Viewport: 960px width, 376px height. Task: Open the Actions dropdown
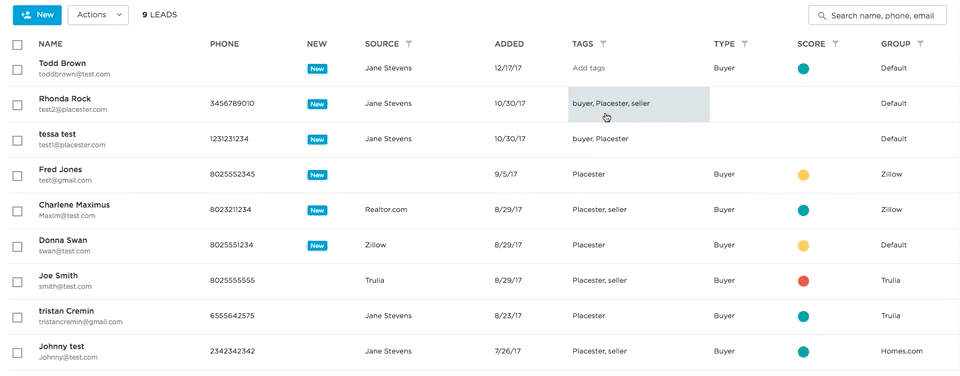[98, 15]
